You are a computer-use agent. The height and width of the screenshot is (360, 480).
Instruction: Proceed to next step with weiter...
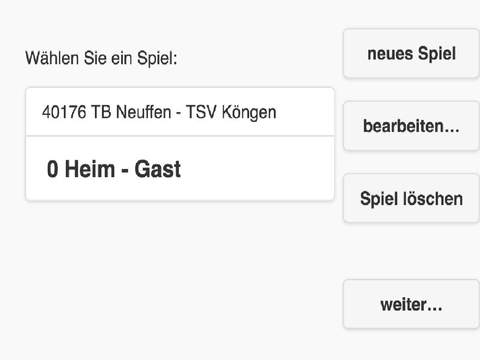(411, 304)
